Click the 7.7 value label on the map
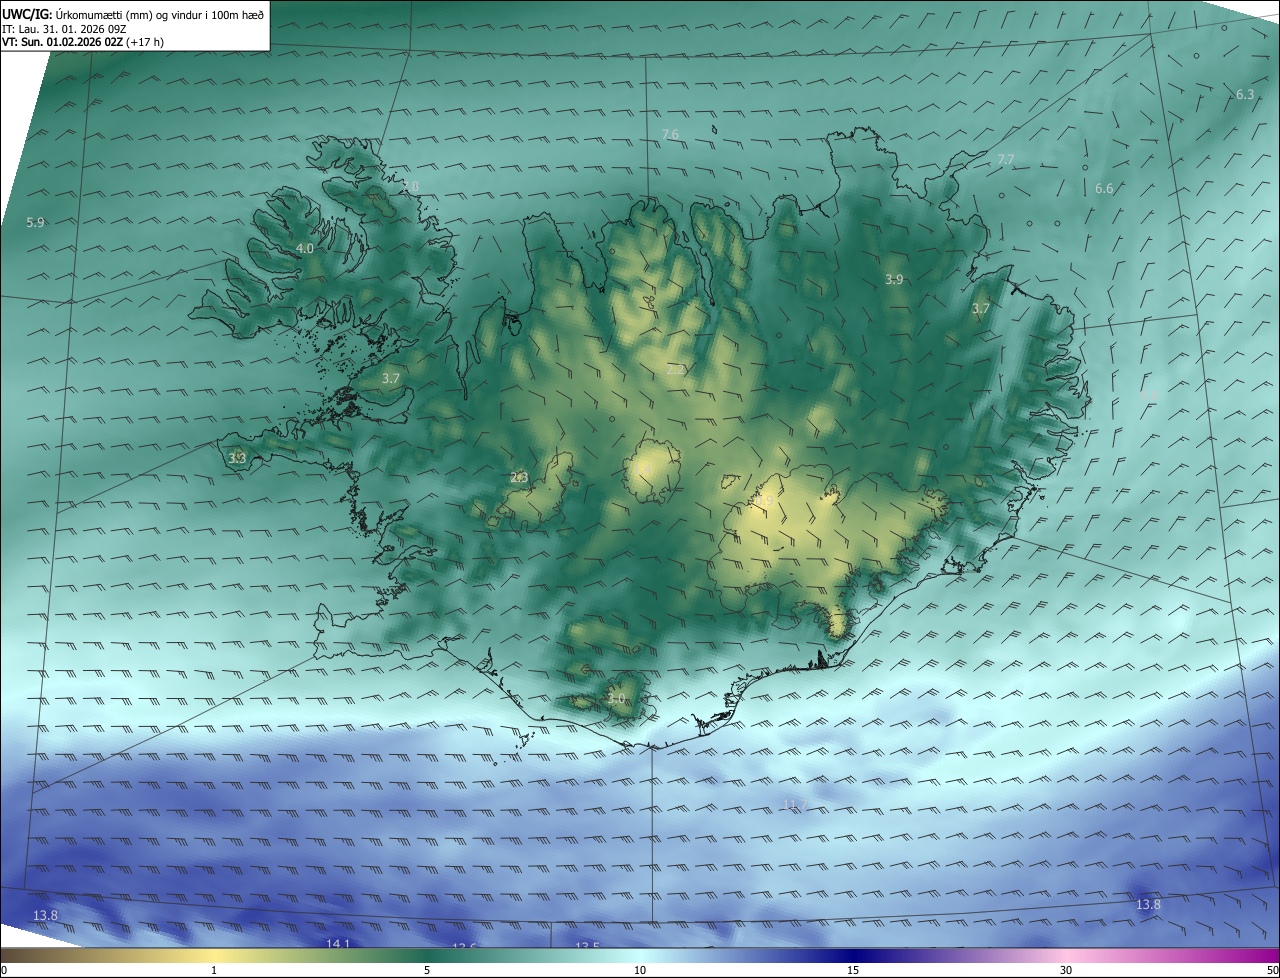The image size is (1280, 978). click(x=1005, y=159)
